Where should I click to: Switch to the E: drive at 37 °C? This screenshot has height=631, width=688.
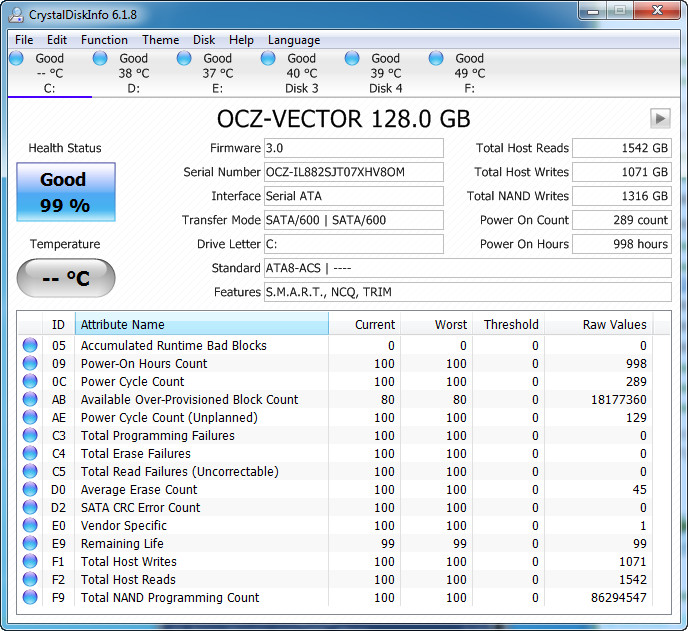(x=218, y=73)
